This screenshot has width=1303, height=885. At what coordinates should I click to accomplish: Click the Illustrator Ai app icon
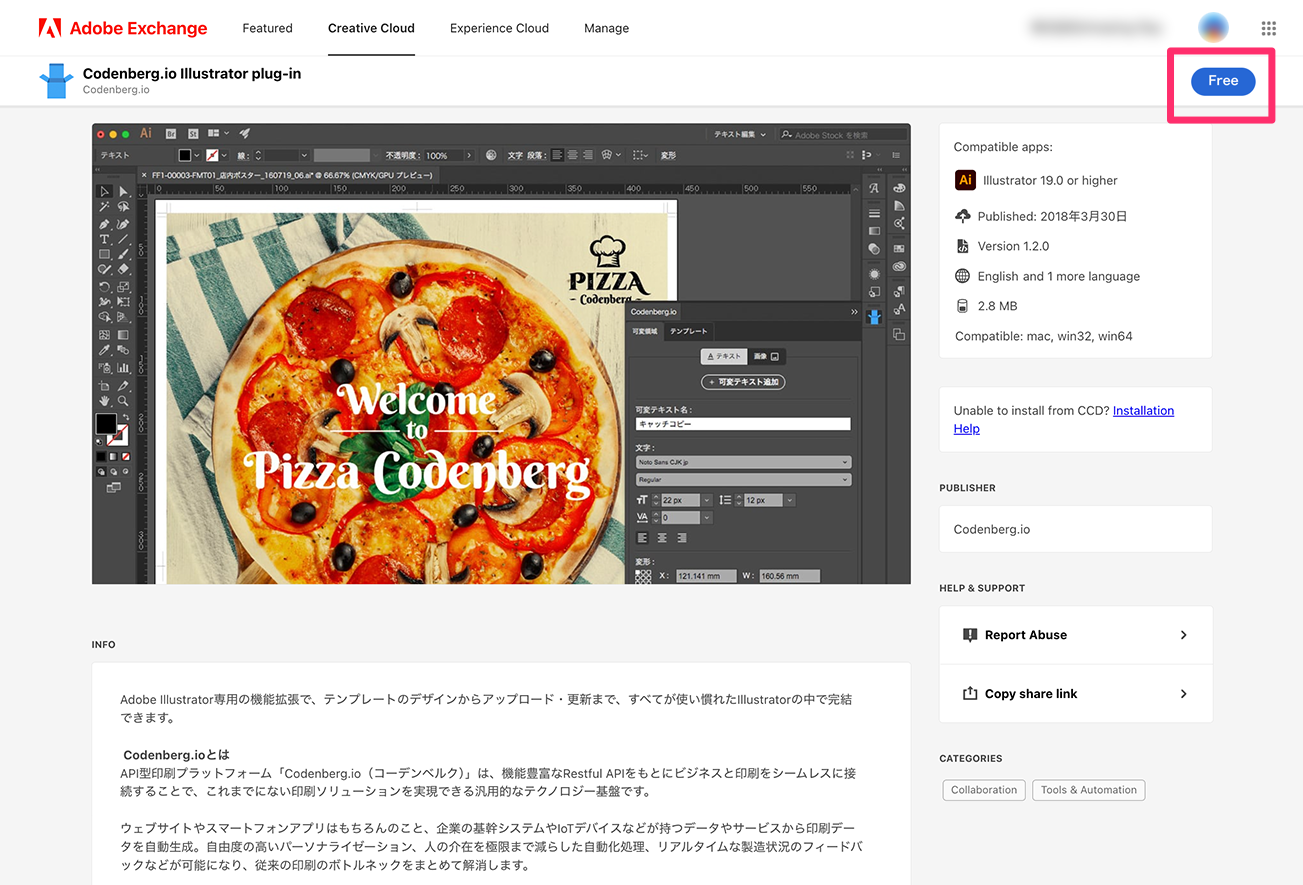[x=965, y=180]
